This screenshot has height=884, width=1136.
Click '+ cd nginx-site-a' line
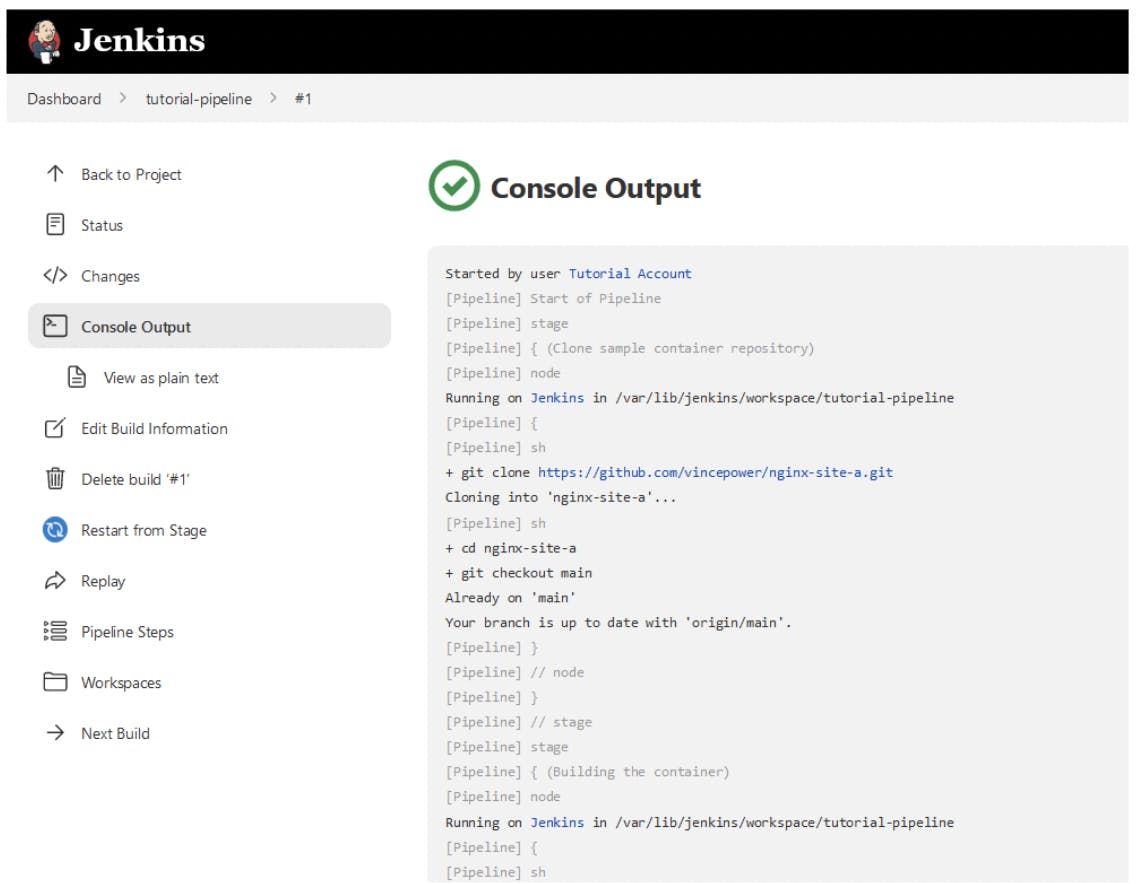click(x=511, y=549)
